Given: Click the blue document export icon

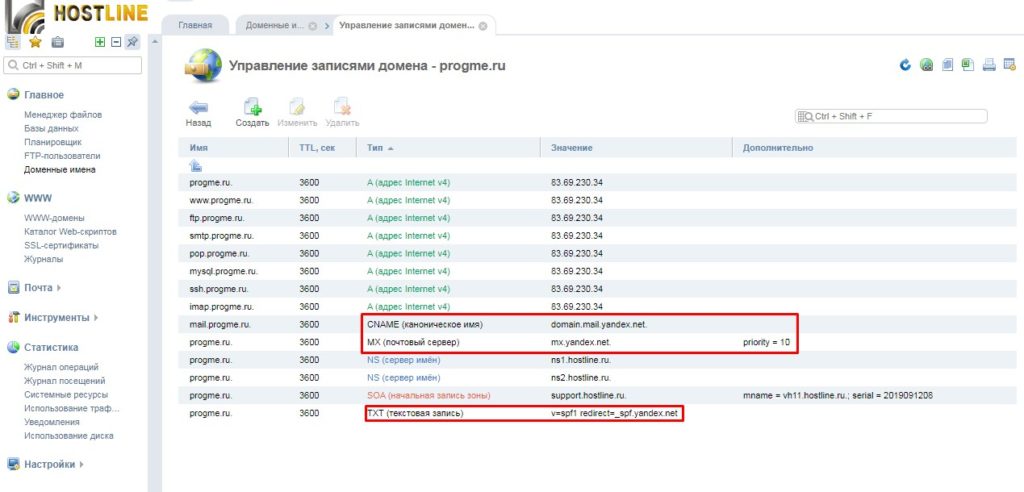Looking at the screenshot, I should coord(948,65).
